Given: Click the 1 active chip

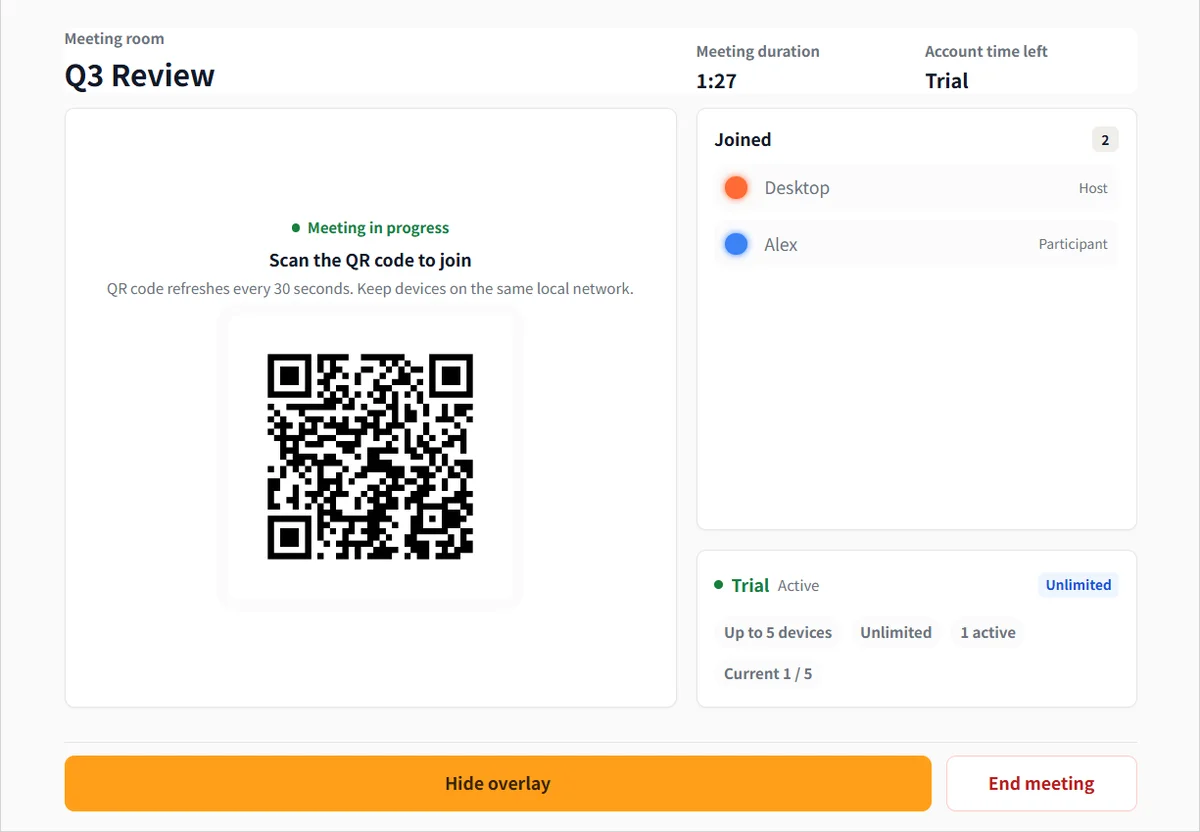Looking at the screenshot, I should point(988,633).
